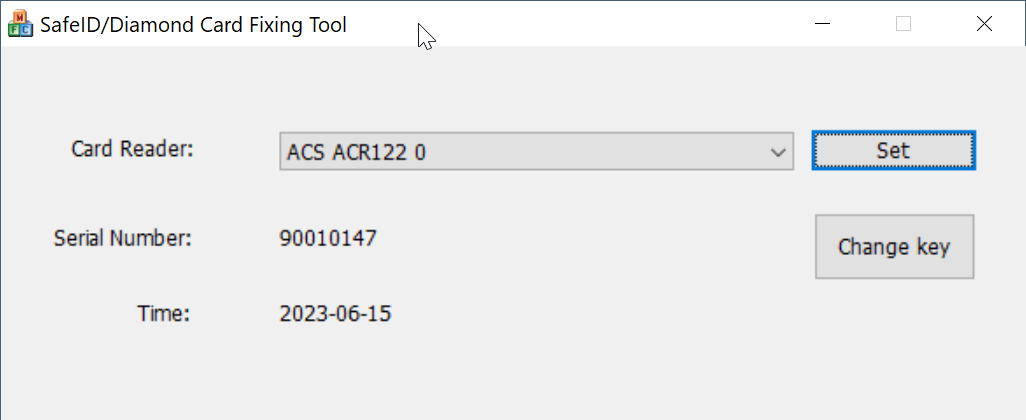Open the ACS ACR122 0 combo box
This screenshot has width=1026, height=420.
[x=520, y=152]
